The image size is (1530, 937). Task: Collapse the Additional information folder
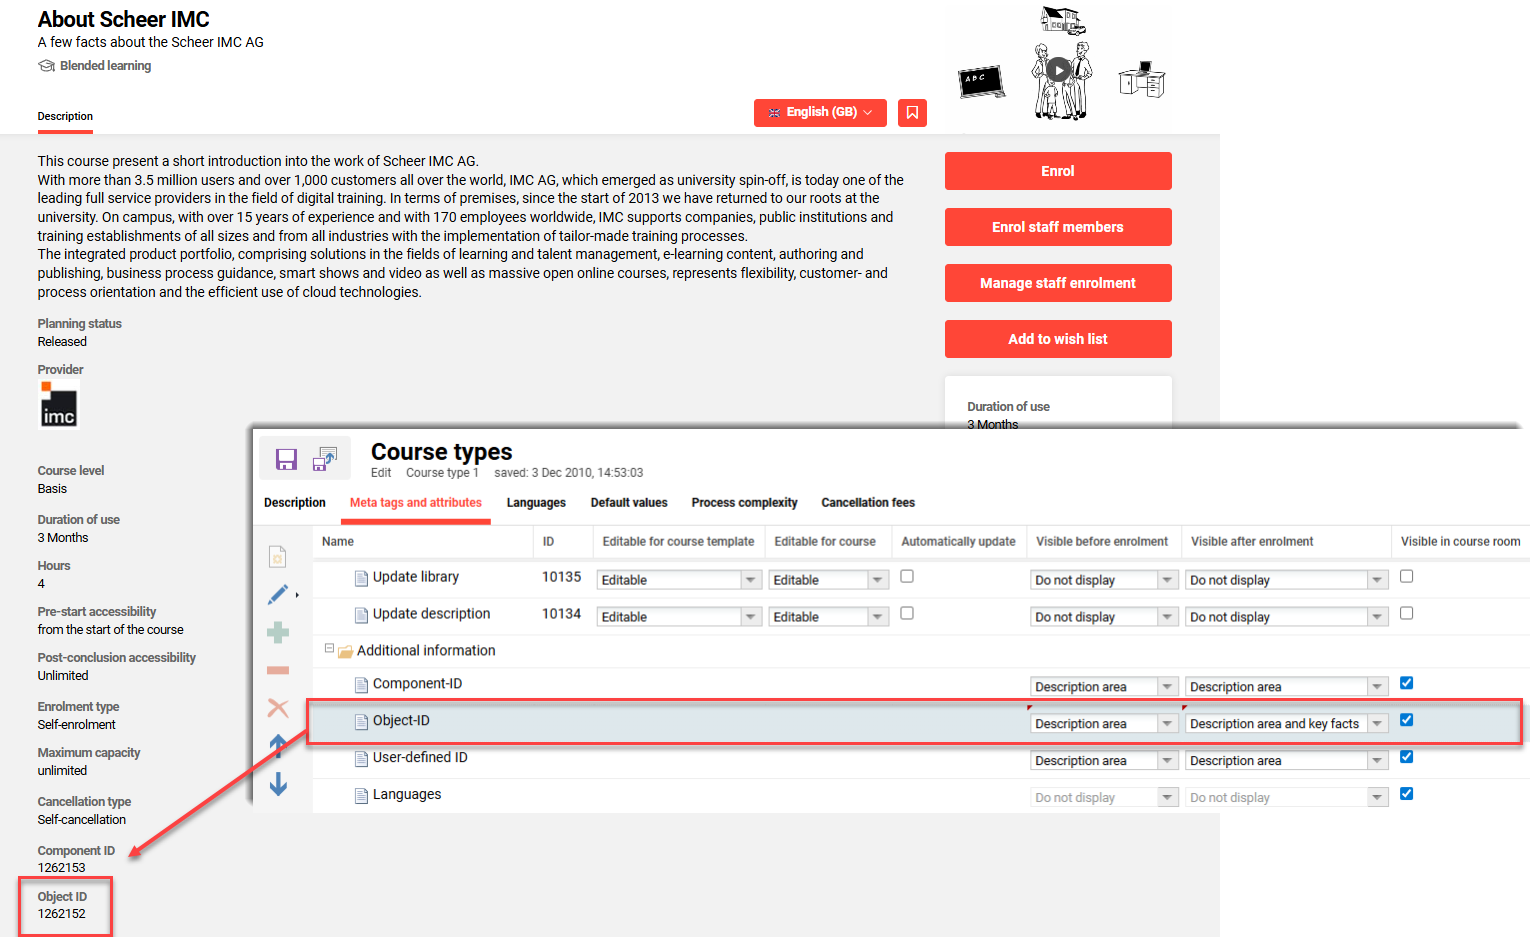point(330,649)
